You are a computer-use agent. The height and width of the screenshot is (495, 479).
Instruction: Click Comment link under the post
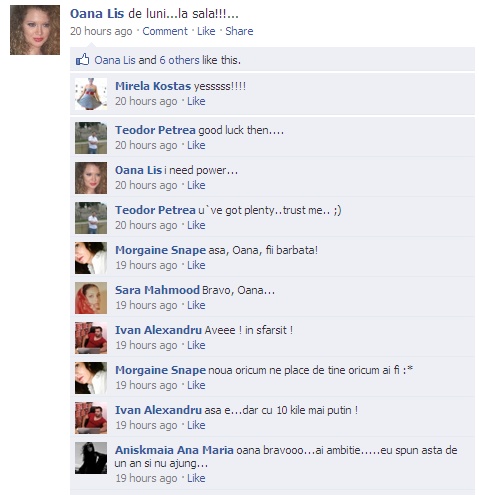tap(165, 31)
